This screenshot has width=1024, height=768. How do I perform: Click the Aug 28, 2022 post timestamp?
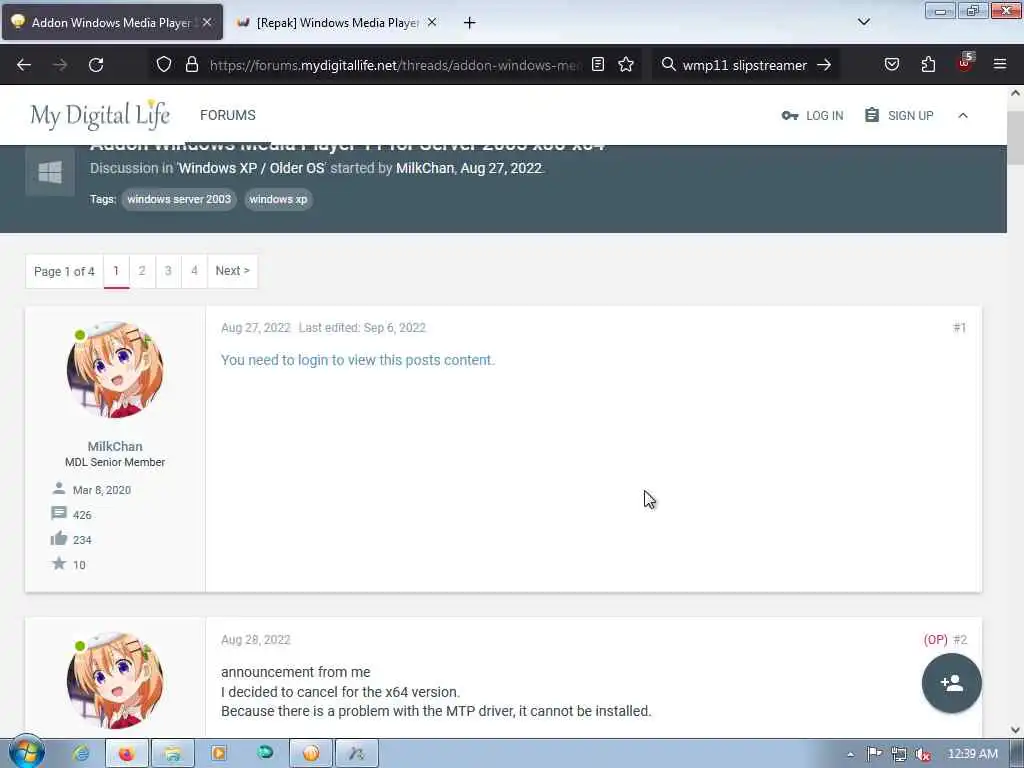tap(255, 640)
